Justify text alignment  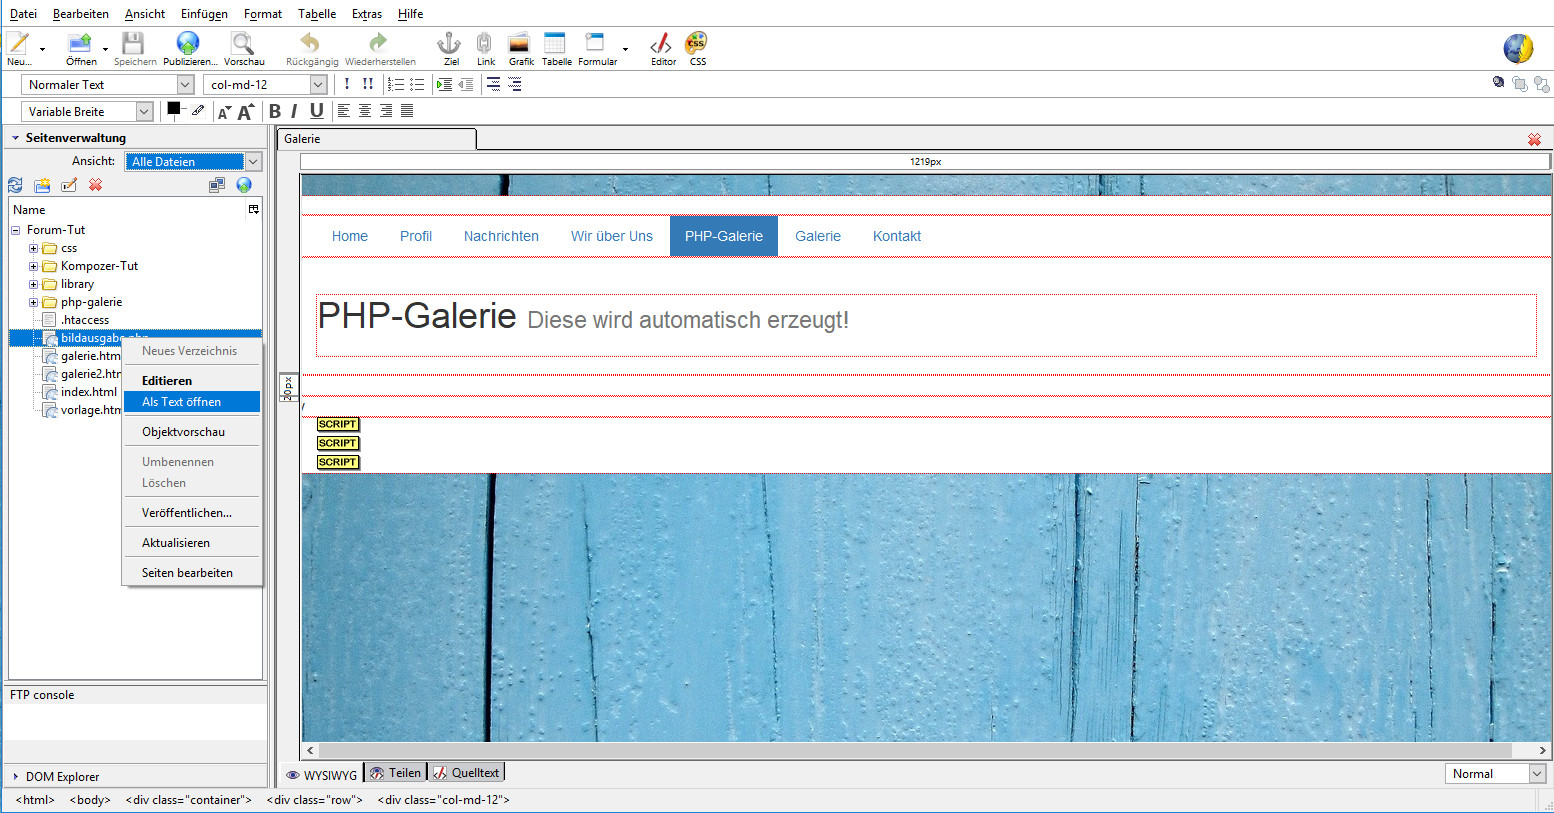click(x=407, y=111)
